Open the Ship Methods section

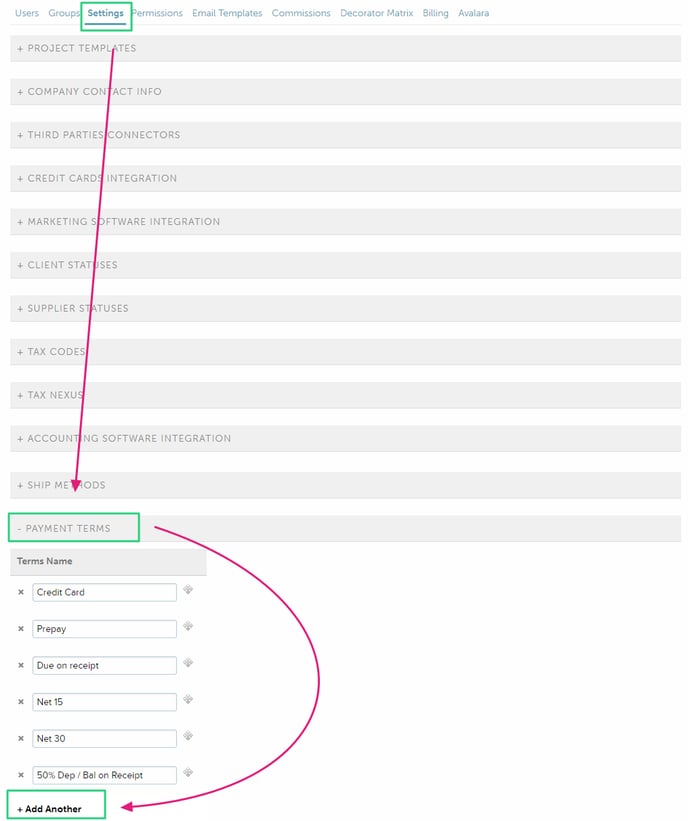61,485
